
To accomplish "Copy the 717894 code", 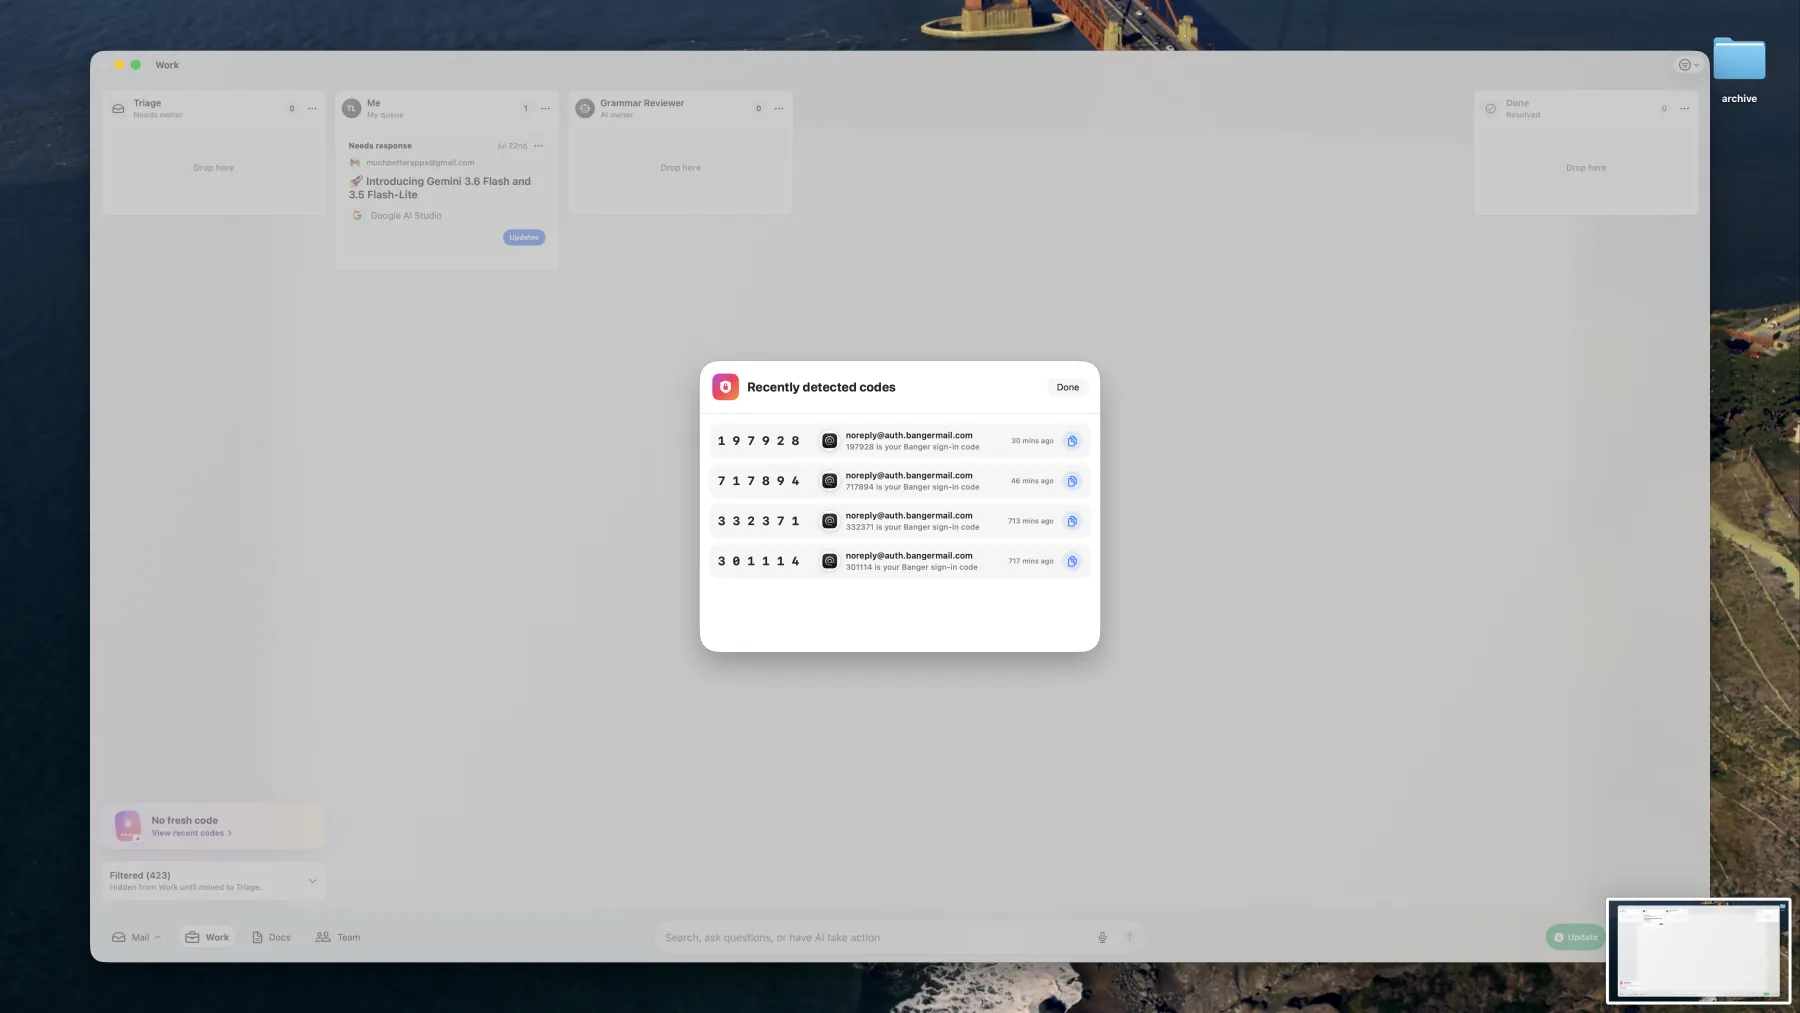I will pyautogui.click(x=1072, y=481).
